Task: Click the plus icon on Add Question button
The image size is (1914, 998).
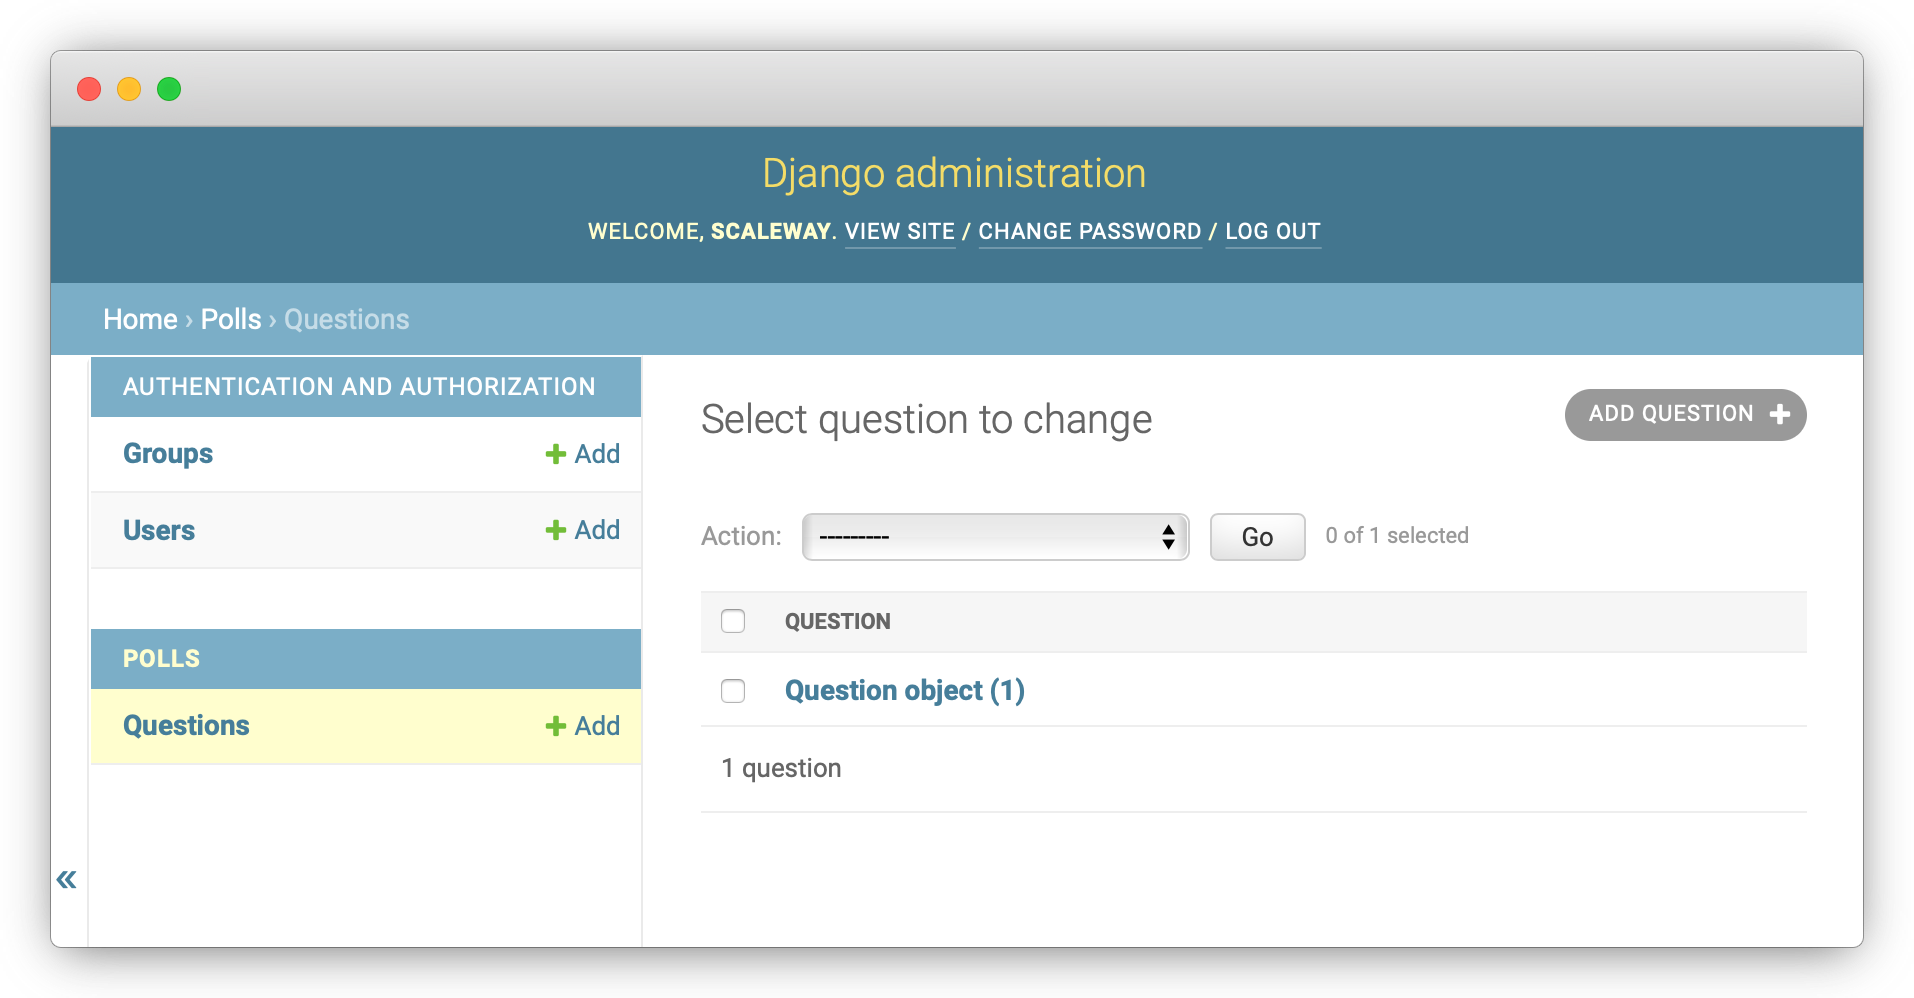Action: pyautogui.click(x=1779, y=414)
